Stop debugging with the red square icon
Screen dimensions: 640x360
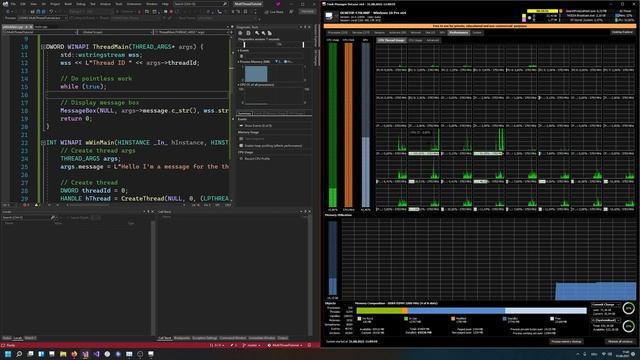tap(171, 12)
